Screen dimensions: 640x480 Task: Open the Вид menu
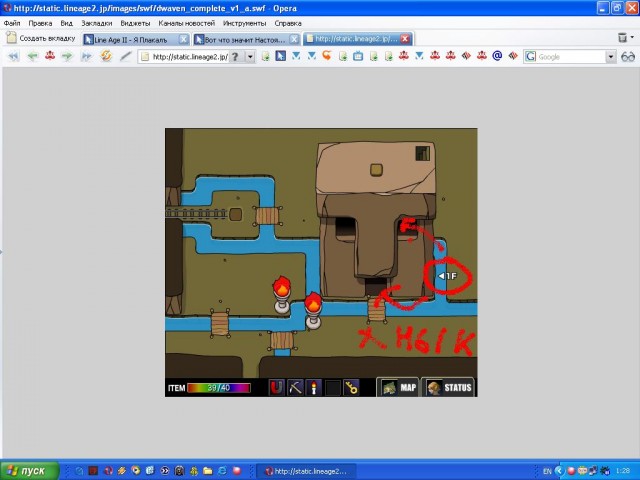pyautogui.click(x=66, y=23)
